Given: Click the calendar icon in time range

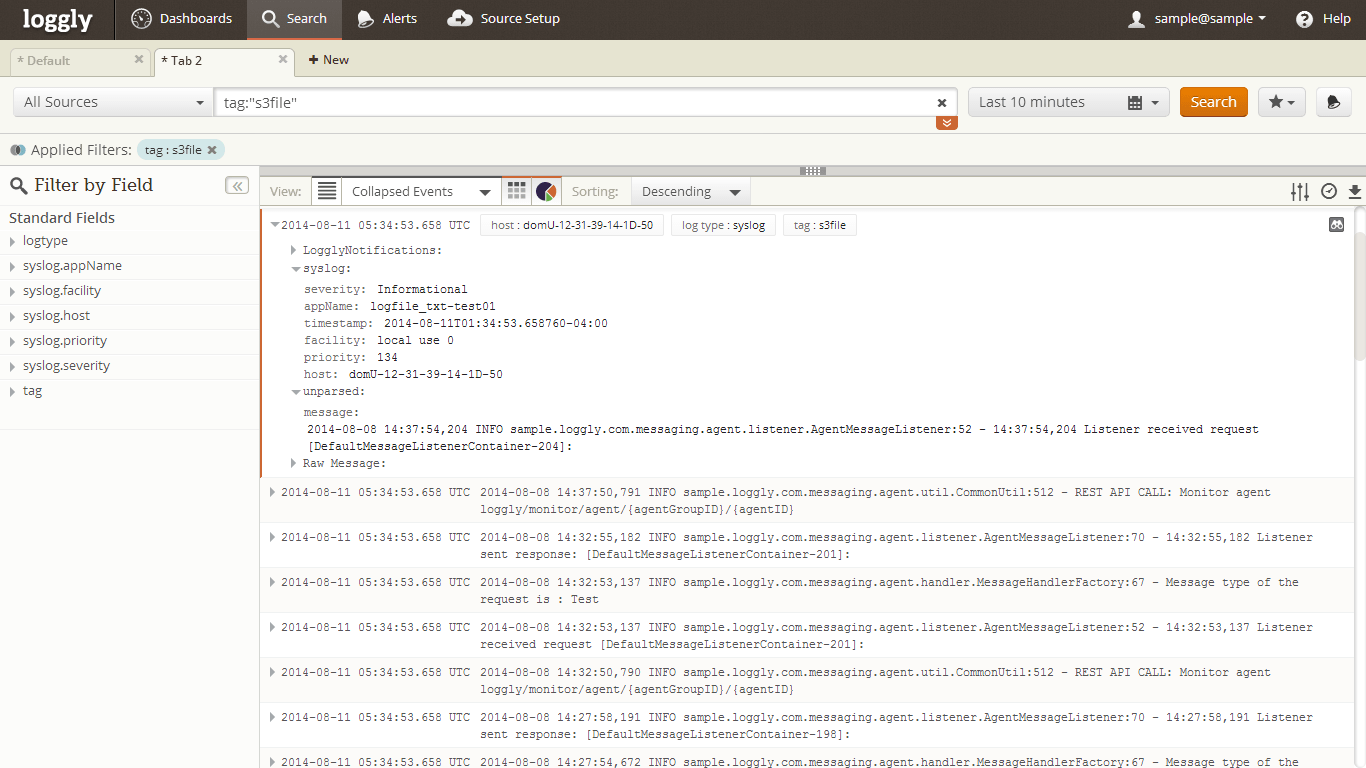Looking at the screenshot, I should [x=1134, y=103].
